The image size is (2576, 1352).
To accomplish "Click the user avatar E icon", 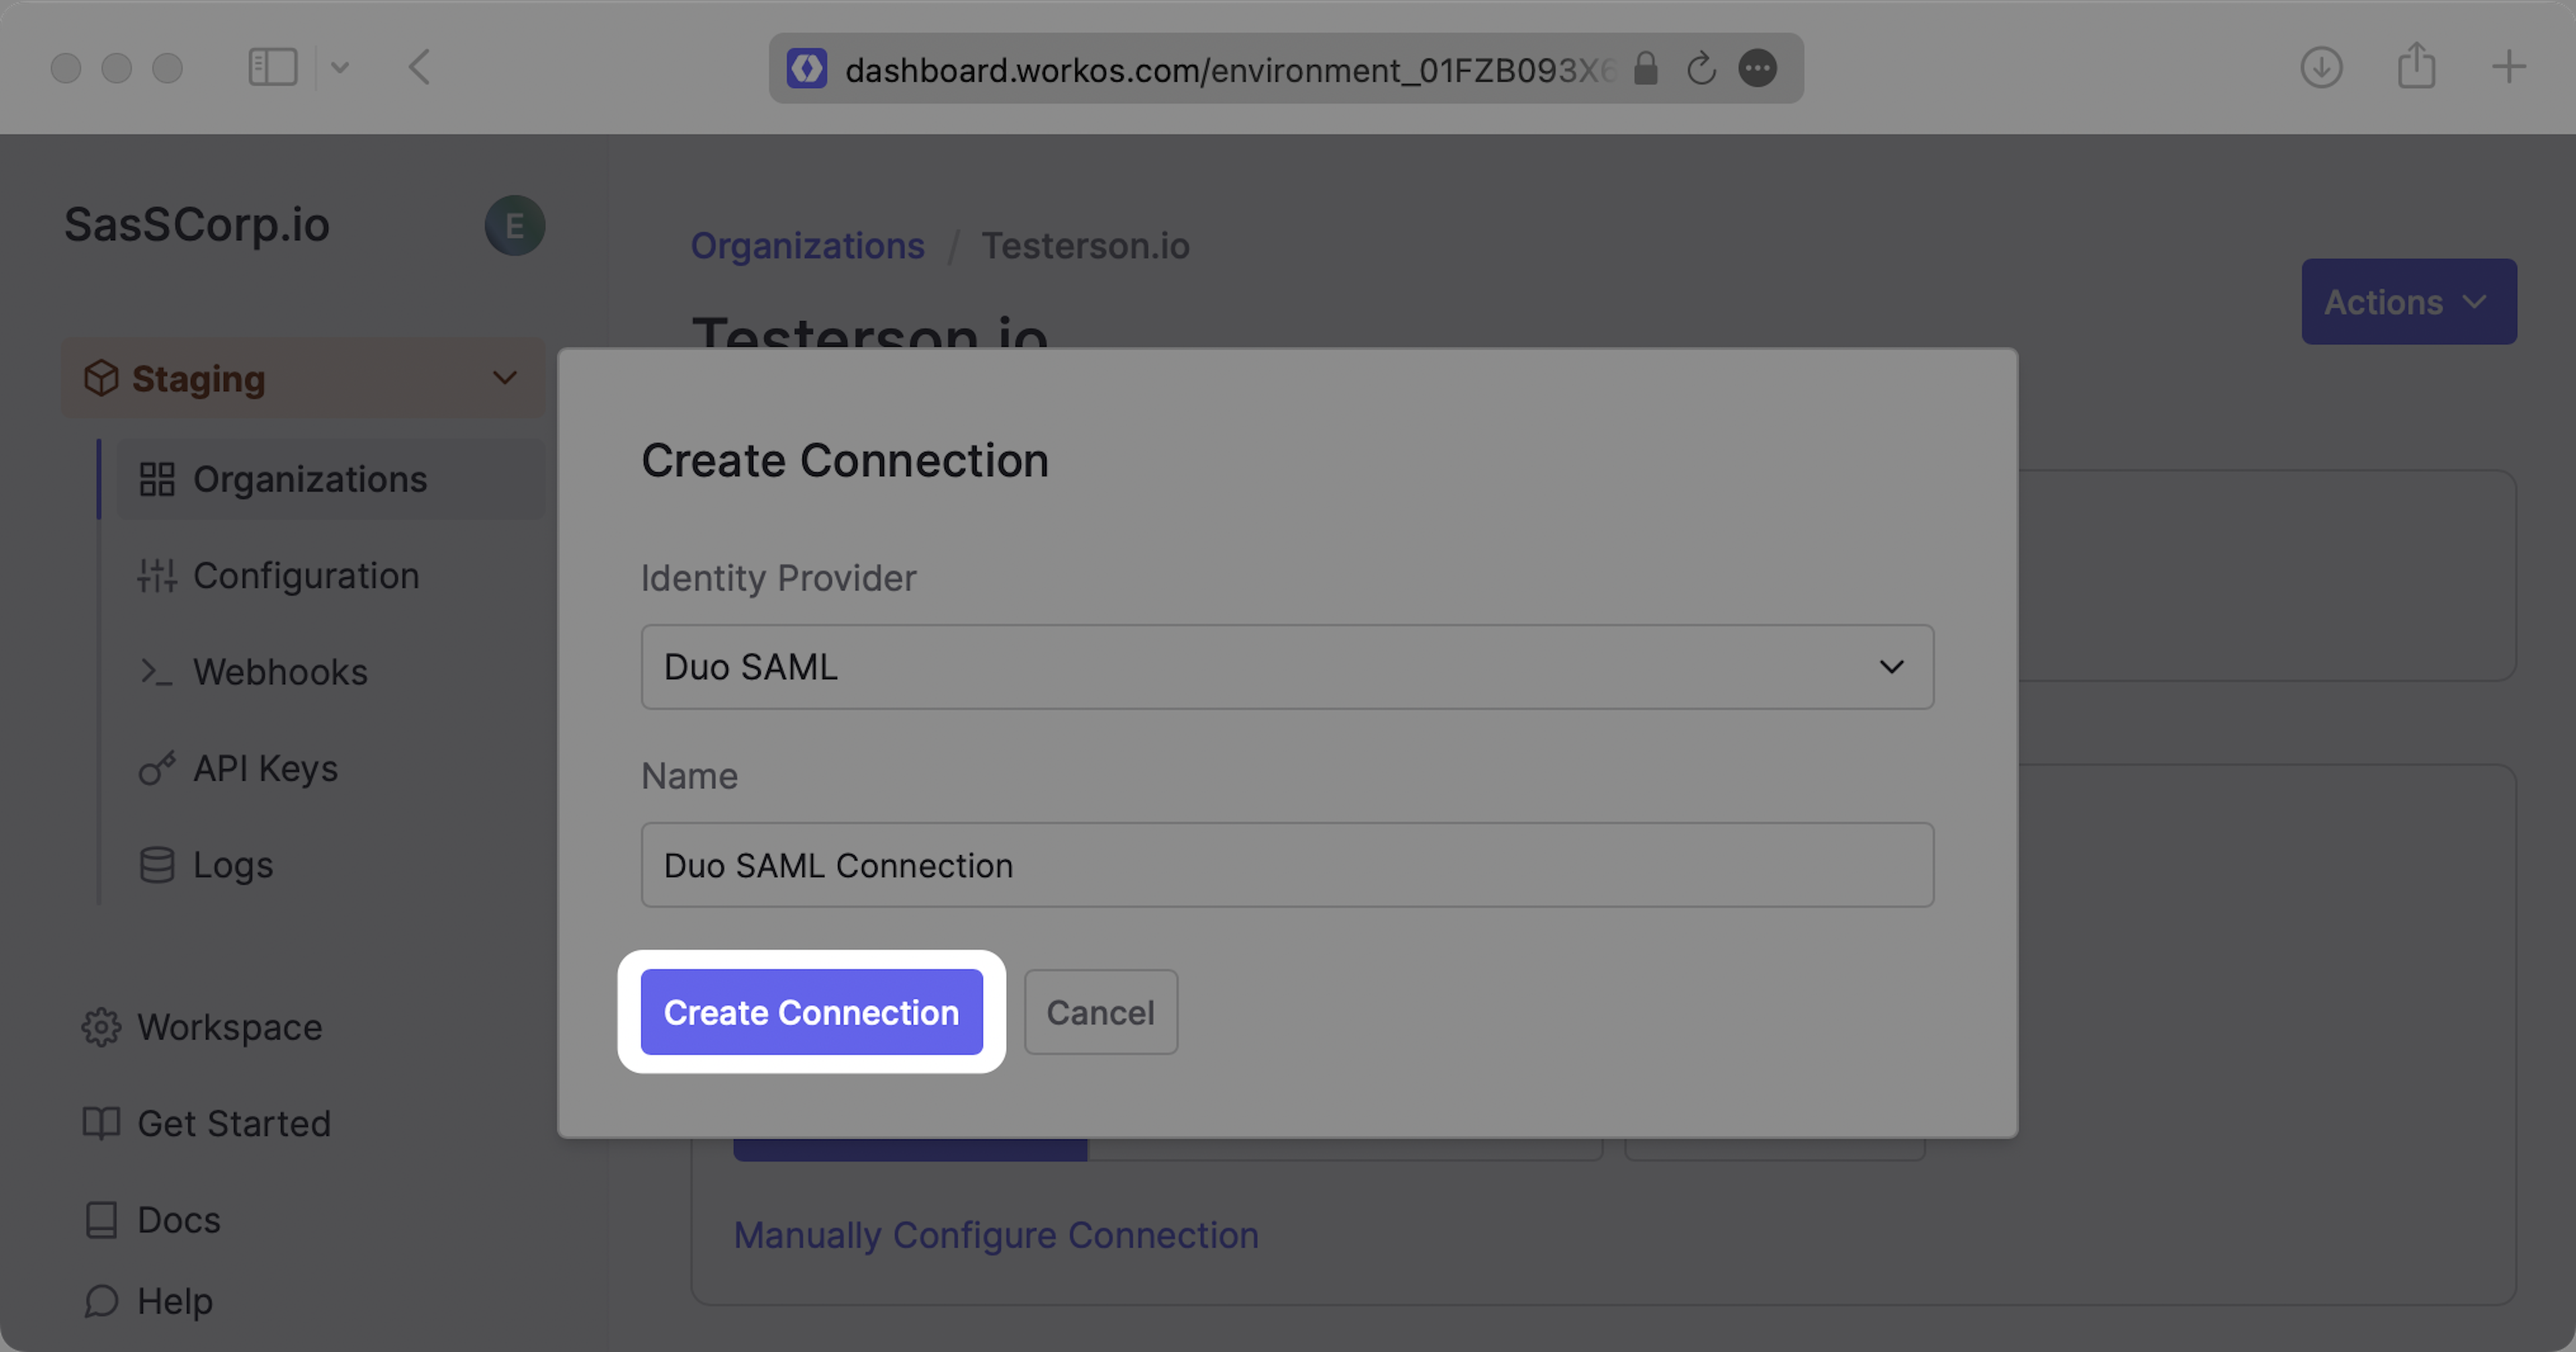I will point(514,225).
